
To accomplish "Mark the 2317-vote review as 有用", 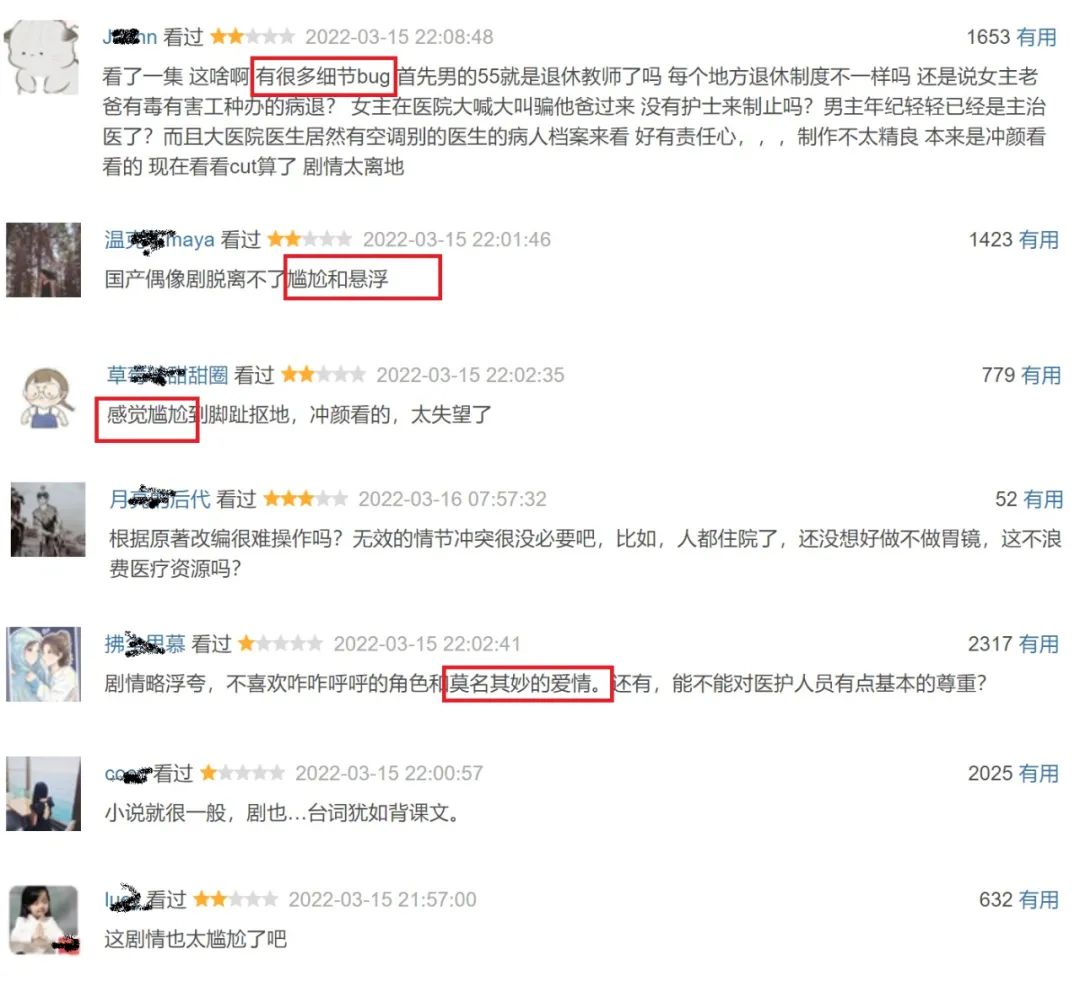I will click(1038, 644).
